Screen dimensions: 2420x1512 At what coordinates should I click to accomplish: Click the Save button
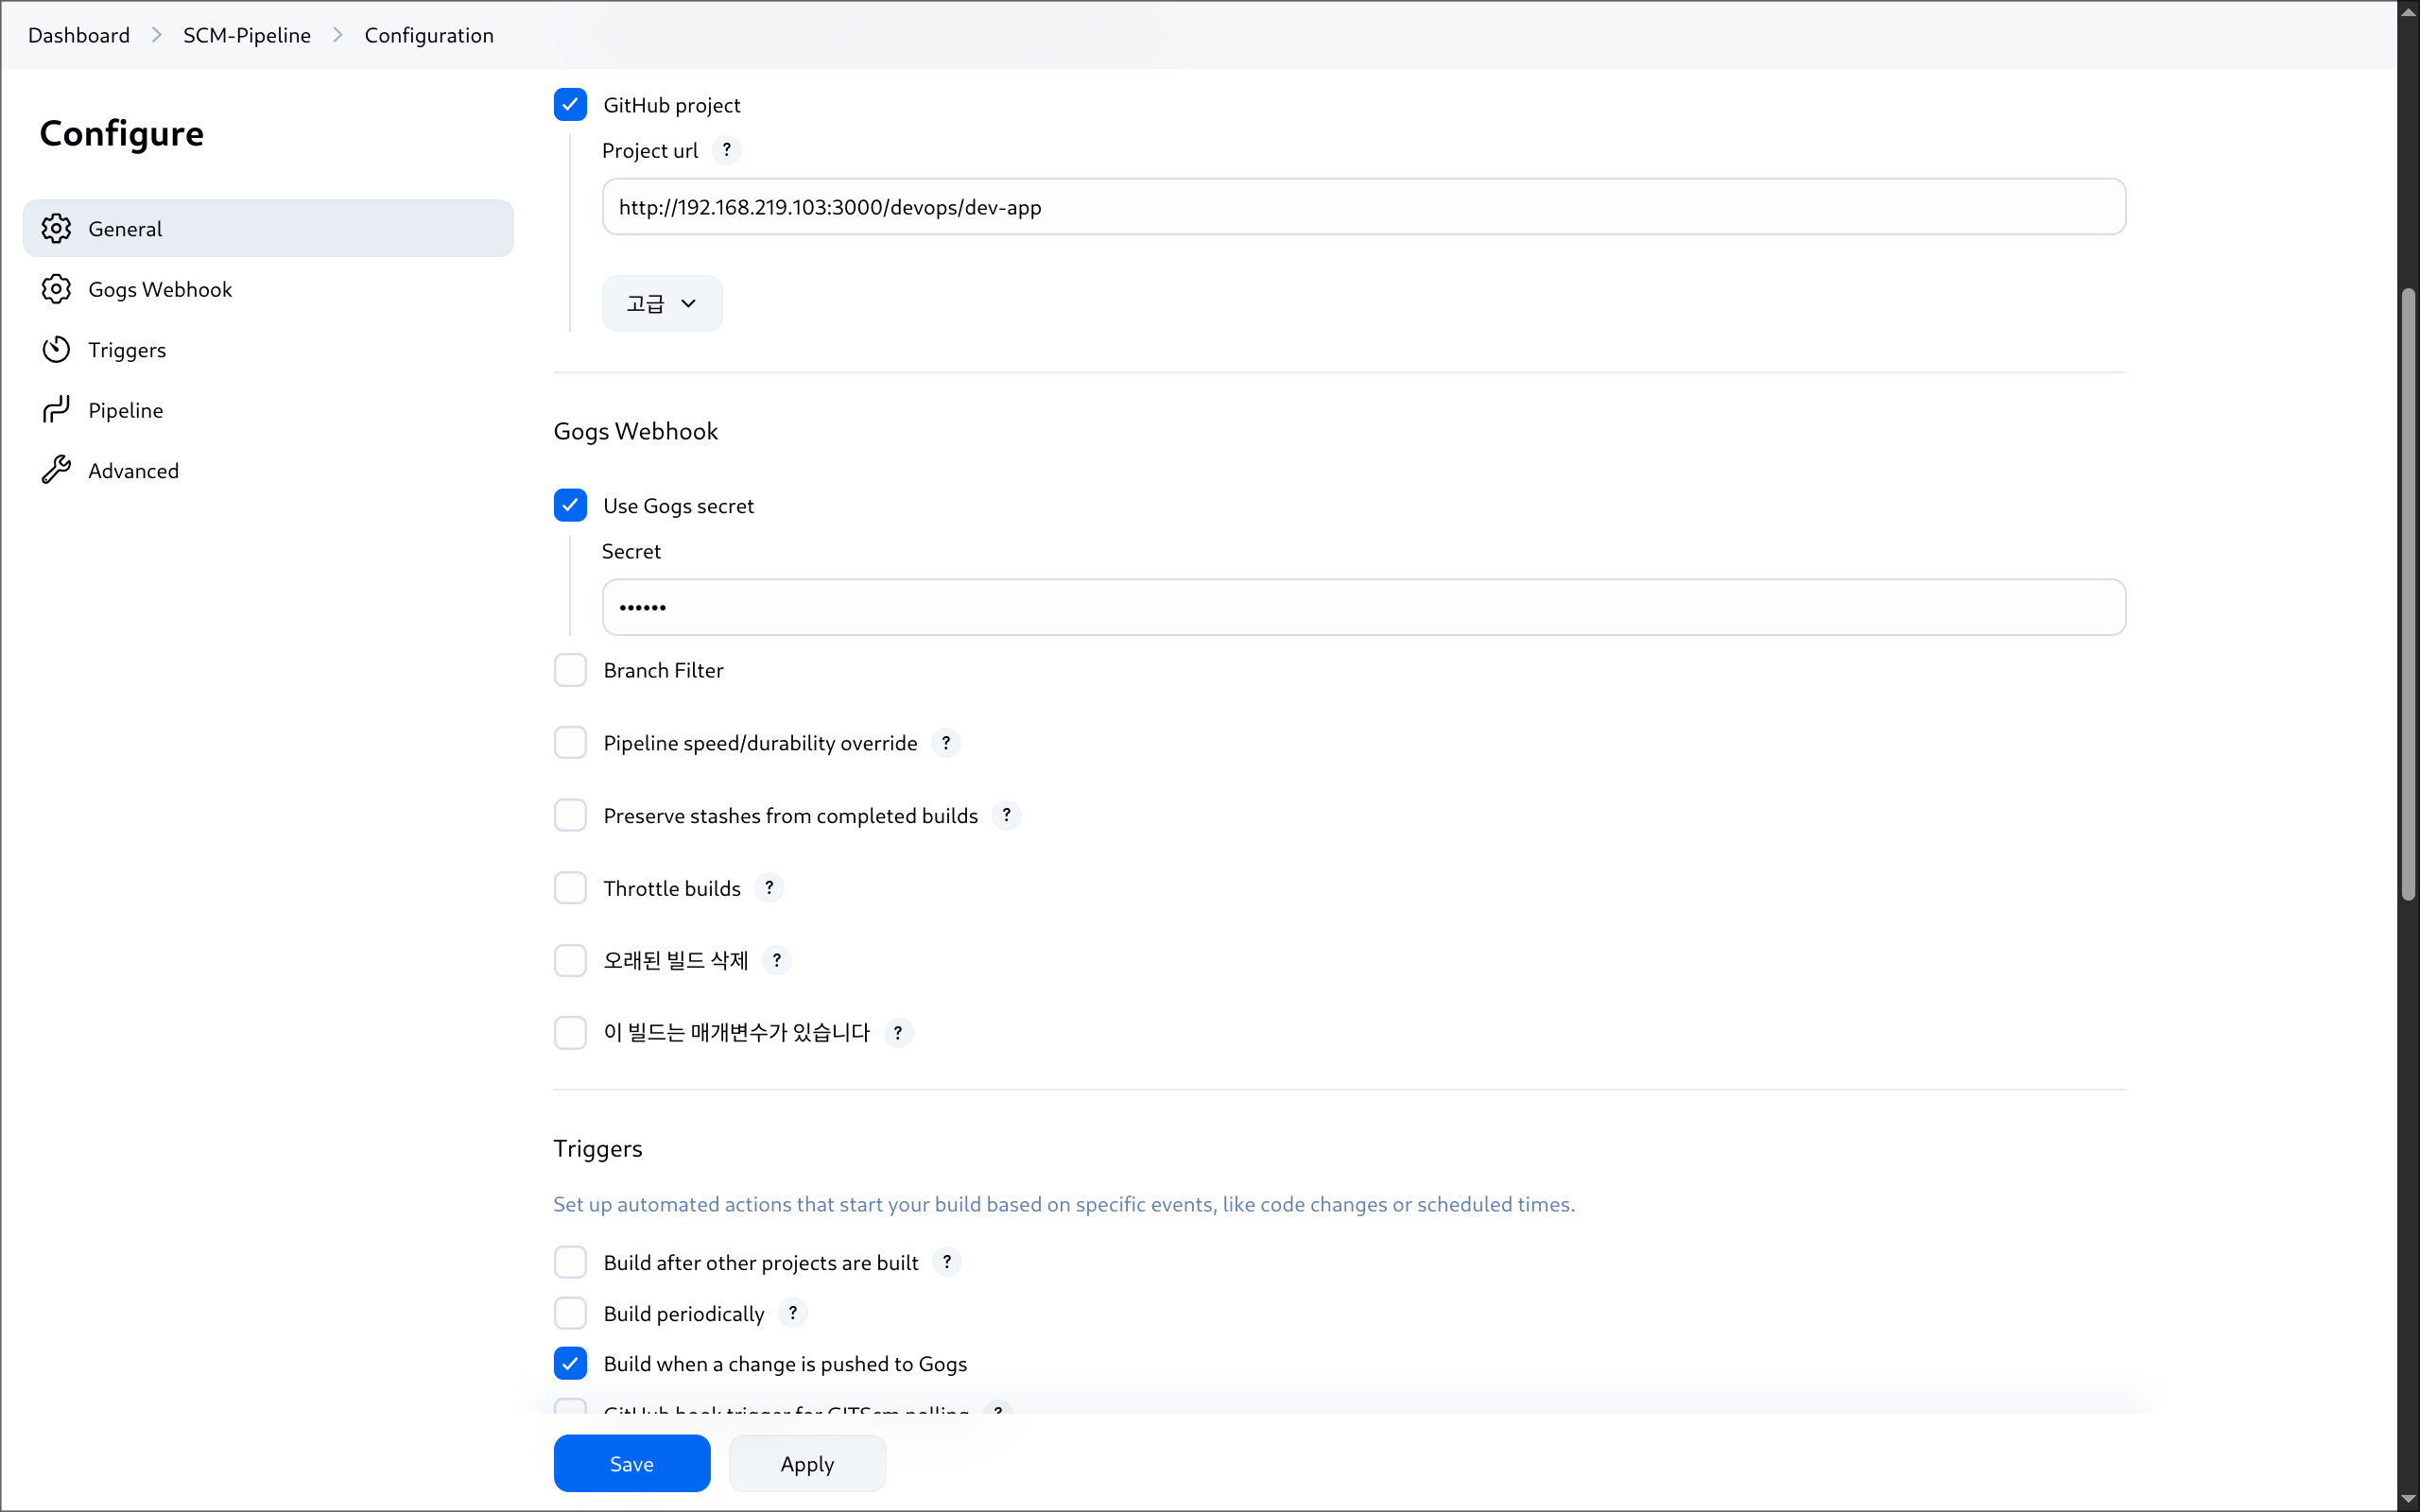click(632, 1463)
